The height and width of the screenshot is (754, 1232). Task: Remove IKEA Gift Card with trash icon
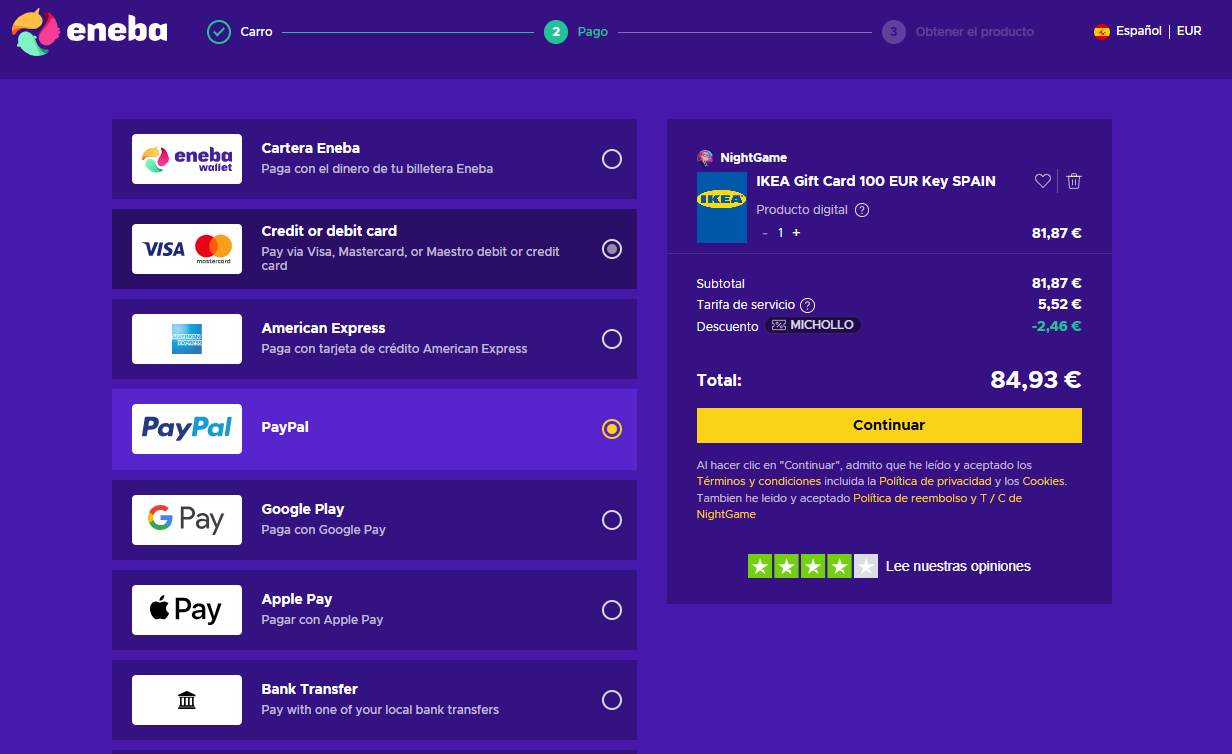coord(1074,181)
